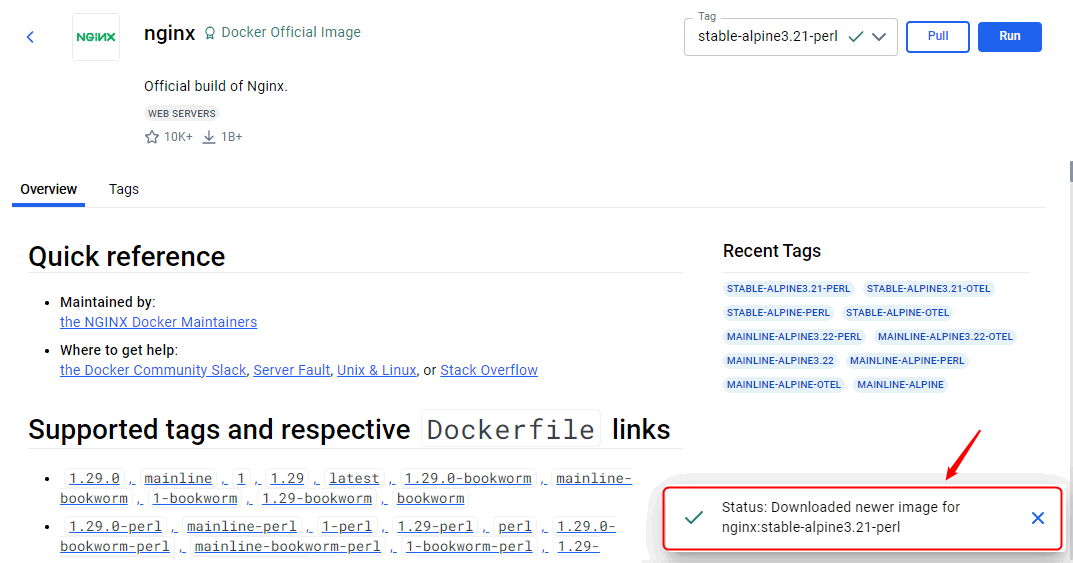Open the NGINX Docker Maintainers link
The height and width of the screenshot is (563, 1073).
click(158, 322)
